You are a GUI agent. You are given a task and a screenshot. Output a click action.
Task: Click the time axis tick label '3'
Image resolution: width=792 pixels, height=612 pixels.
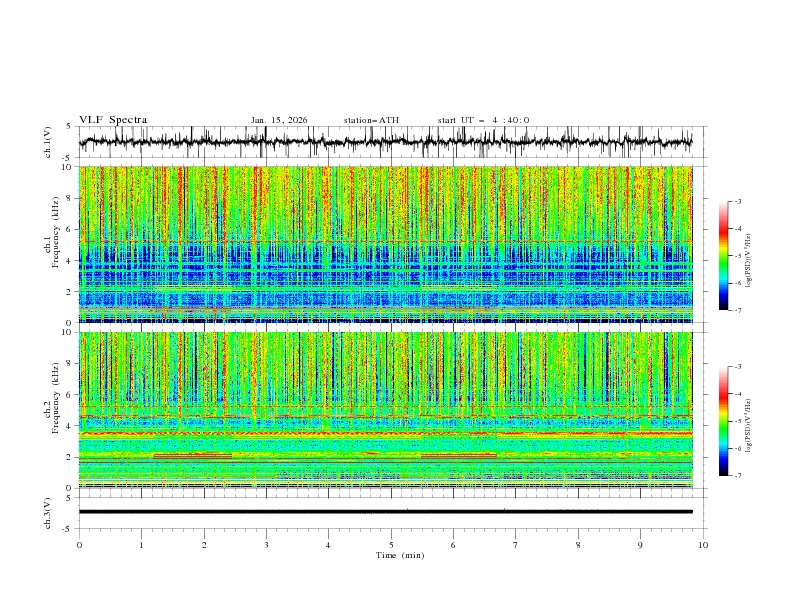pos(266,545)
